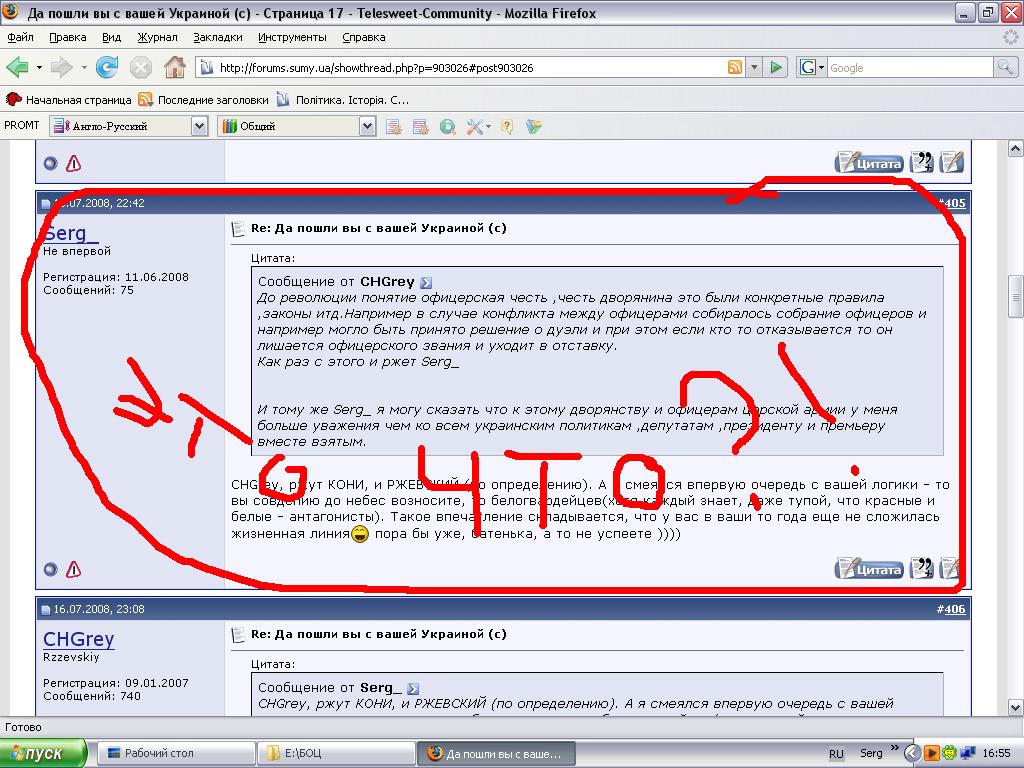The width and height of the screenshot is (1024, 768).
Task: Click the RSS feed icon in address bar
Action: point(735,68)
